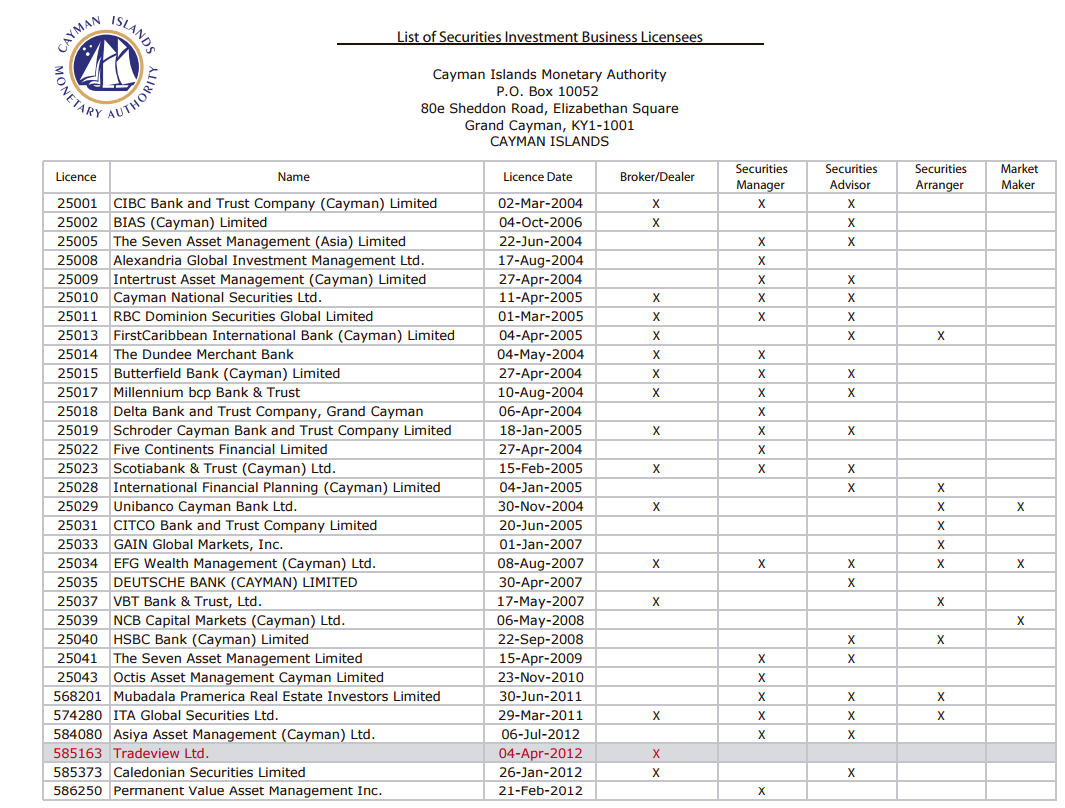Select 'CITCO Bank and Trust Company Limited'
Viewport: 1065px width, 808px height.
tap(245, 526)
